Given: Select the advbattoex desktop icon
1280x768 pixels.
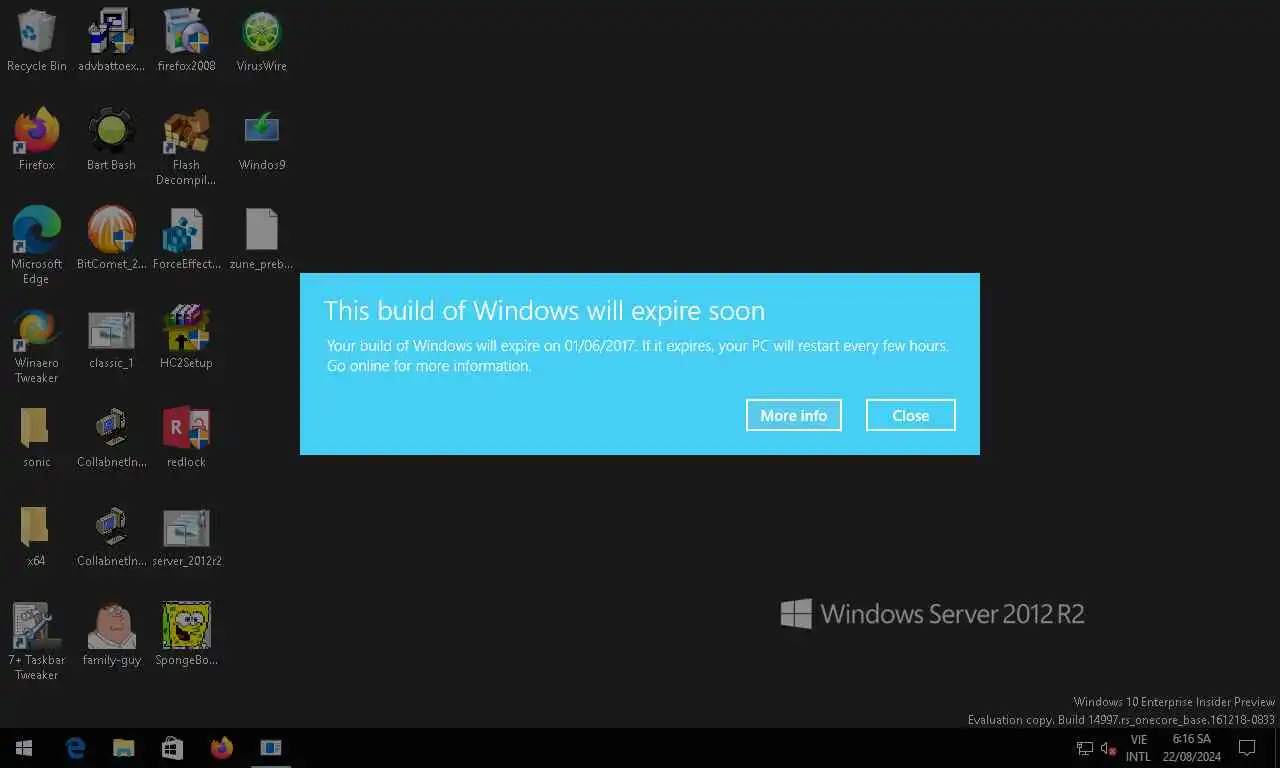Looking at the screenshot, I should click(111, 40).
